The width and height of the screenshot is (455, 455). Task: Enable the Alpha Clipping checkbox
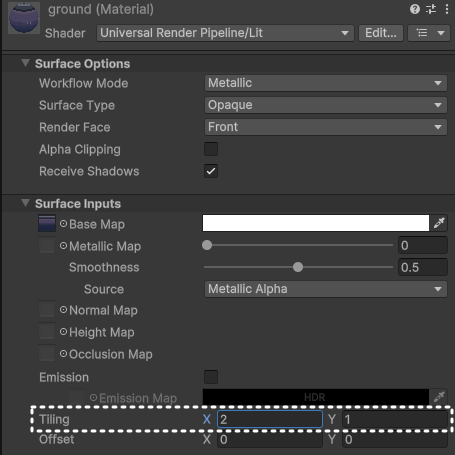pyautogui.click(x=211, y=149)
